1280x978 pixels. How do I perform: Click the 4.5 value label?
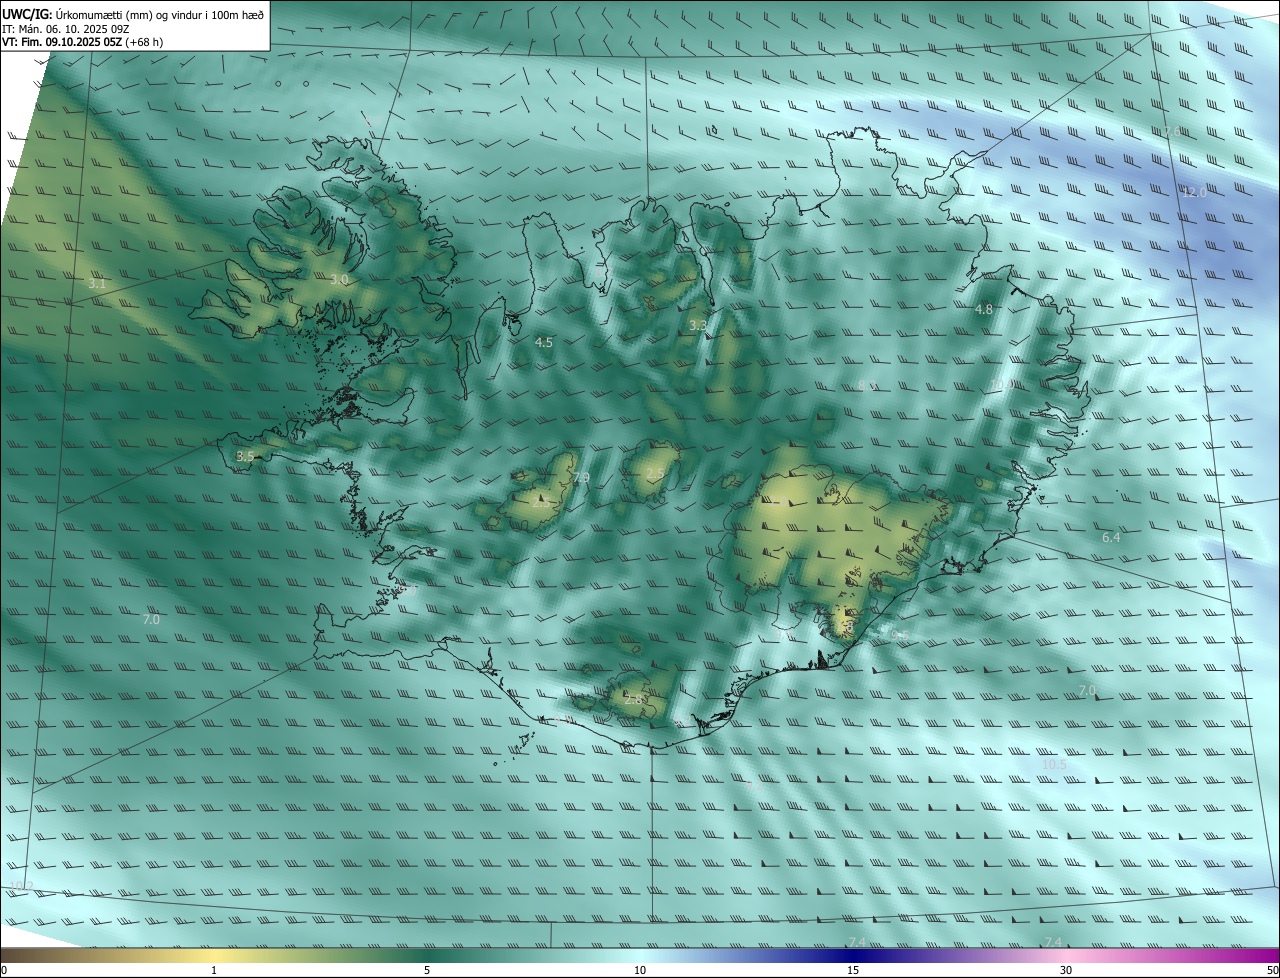coord(544,342)
